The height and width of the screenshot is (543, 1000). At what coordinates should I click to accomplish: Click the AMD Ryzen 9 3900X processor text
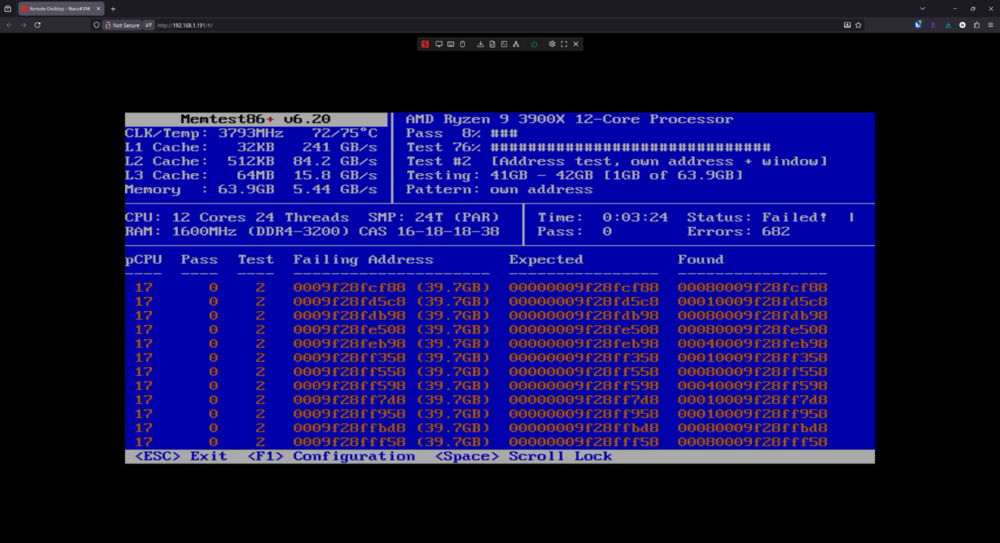(570, 119)
